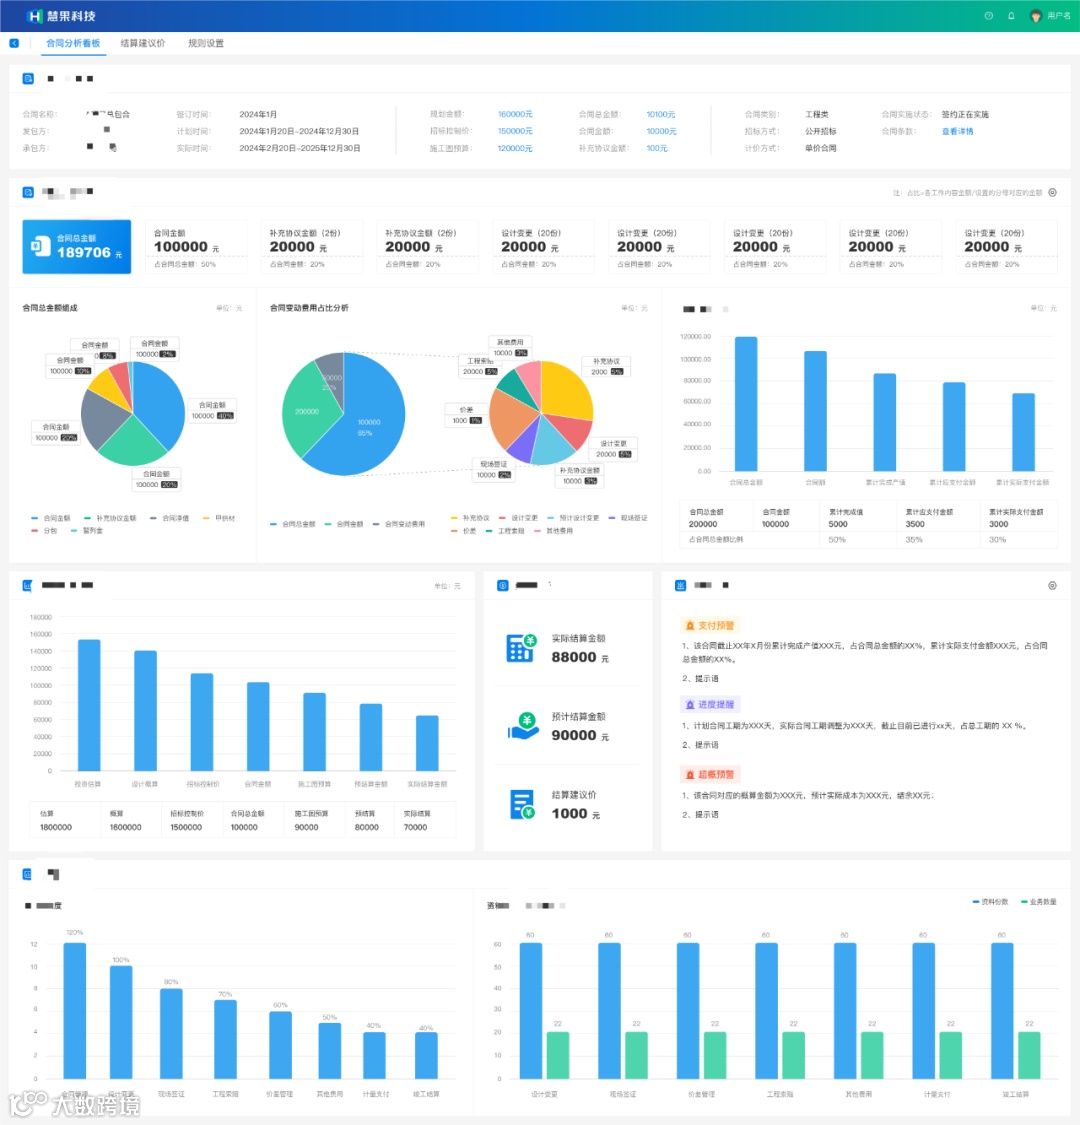The height and width of the screenshot is (1125, 1080).
Task: Click the 100元 补充协议金额 value
Action: pos(657,149)
